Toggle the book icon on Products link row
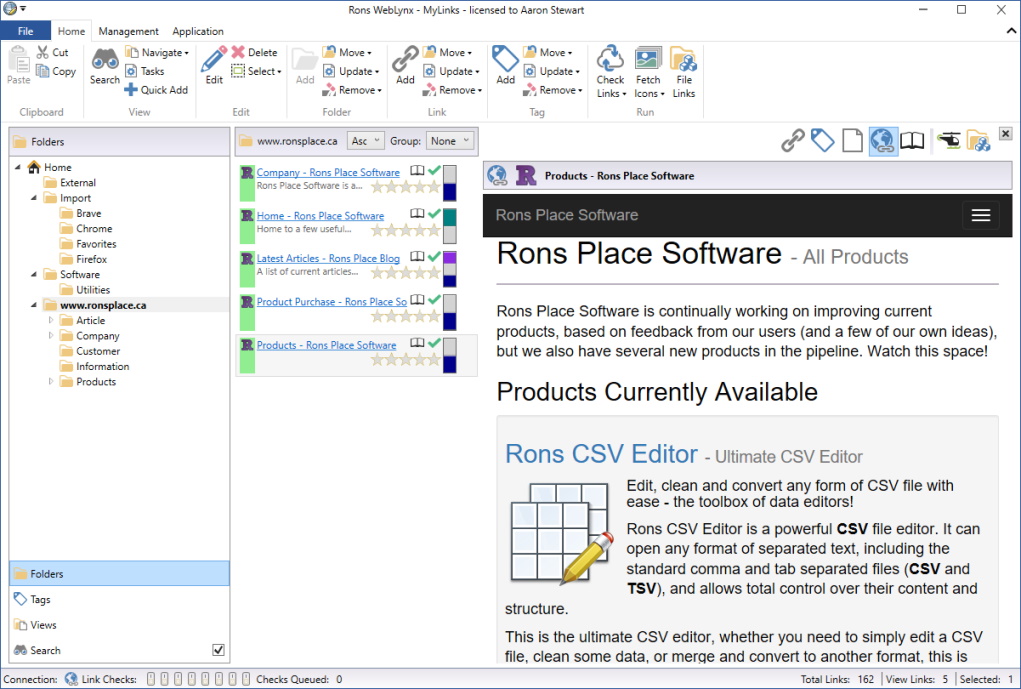 [x=417, y=343]
